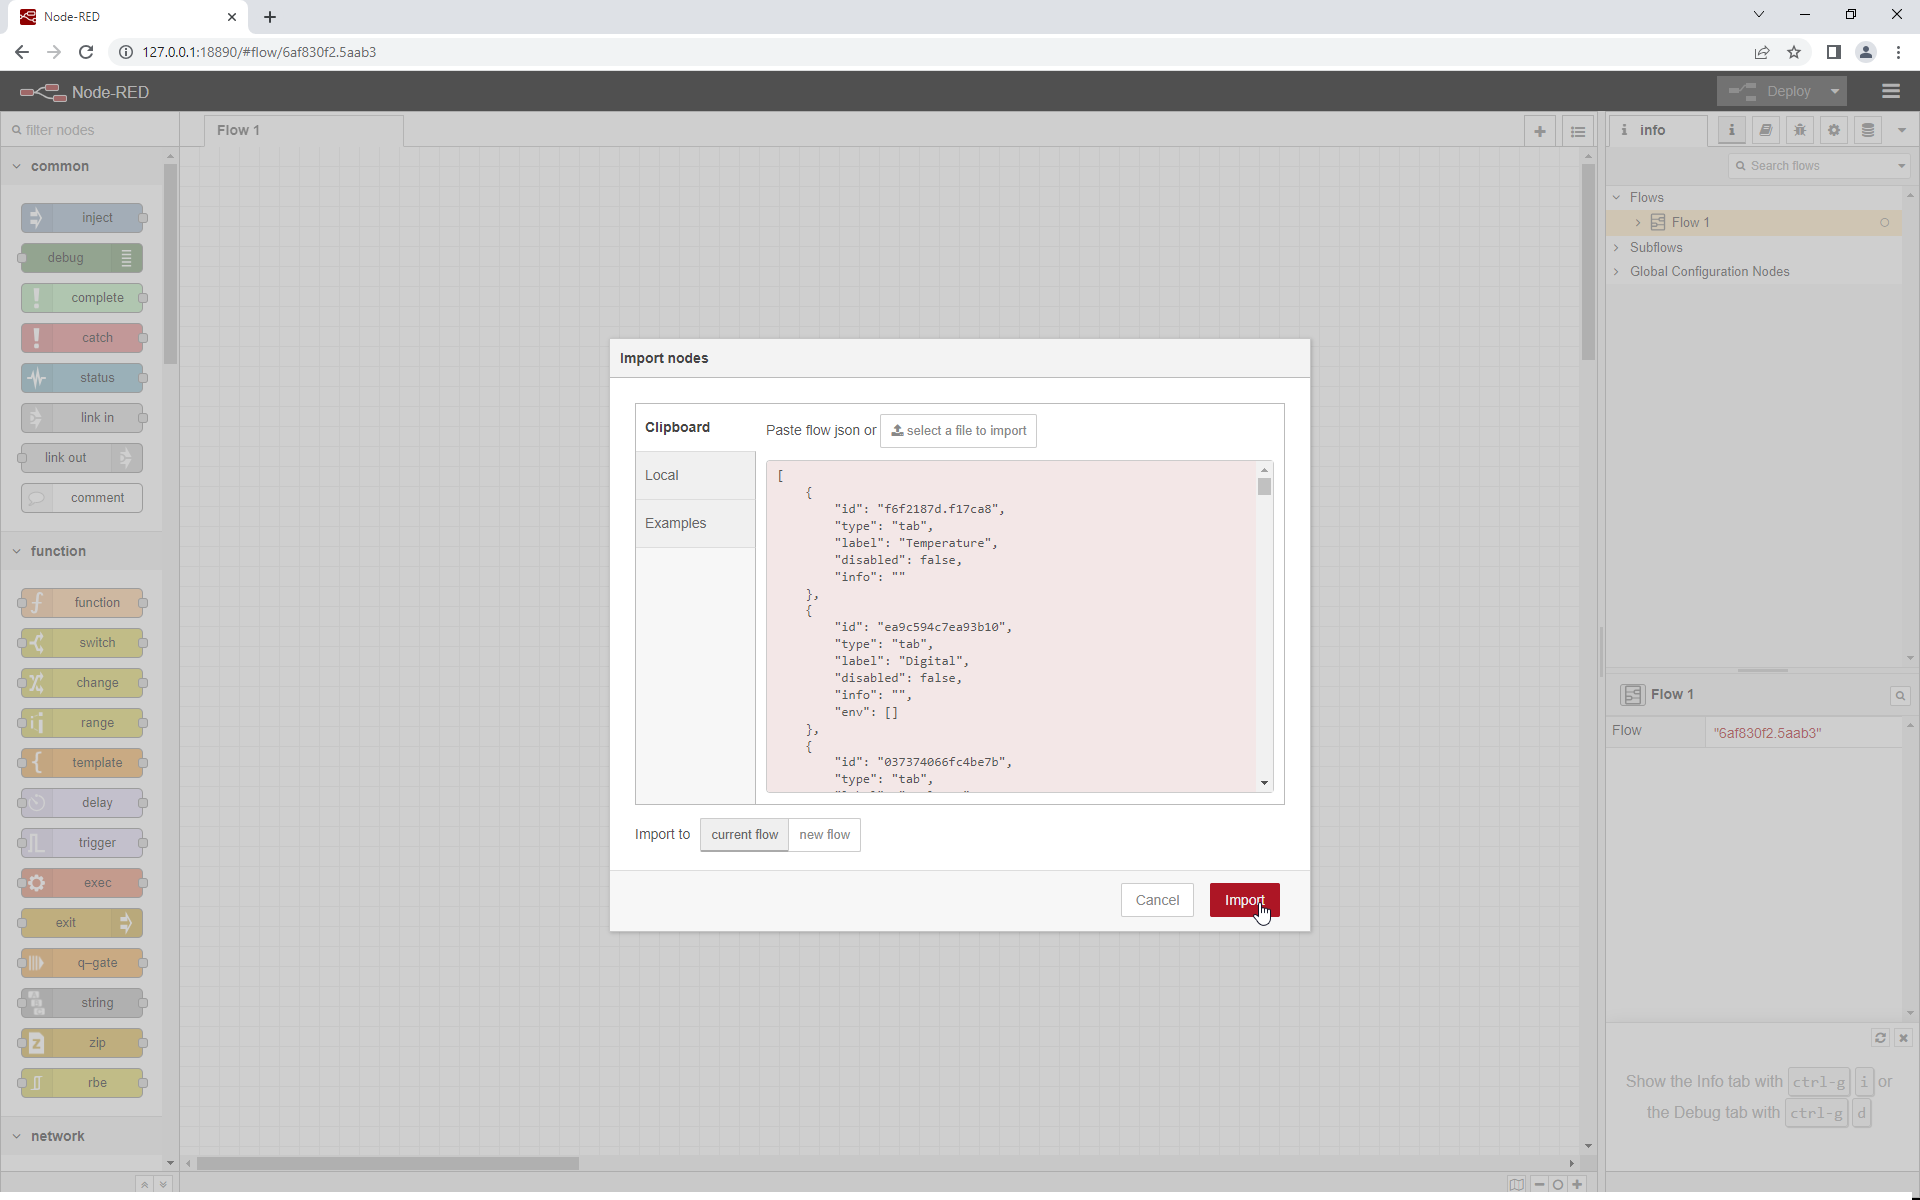Select the q-gate node in palette
Viewport: 1920px width, 1200px height.
(x=82, y=963)
